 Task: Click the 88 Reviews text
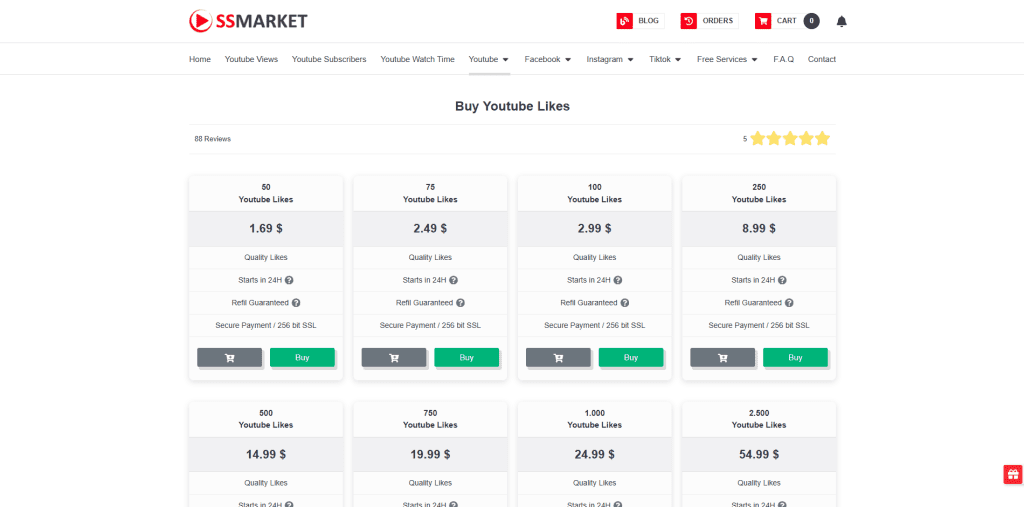[212, 139]
